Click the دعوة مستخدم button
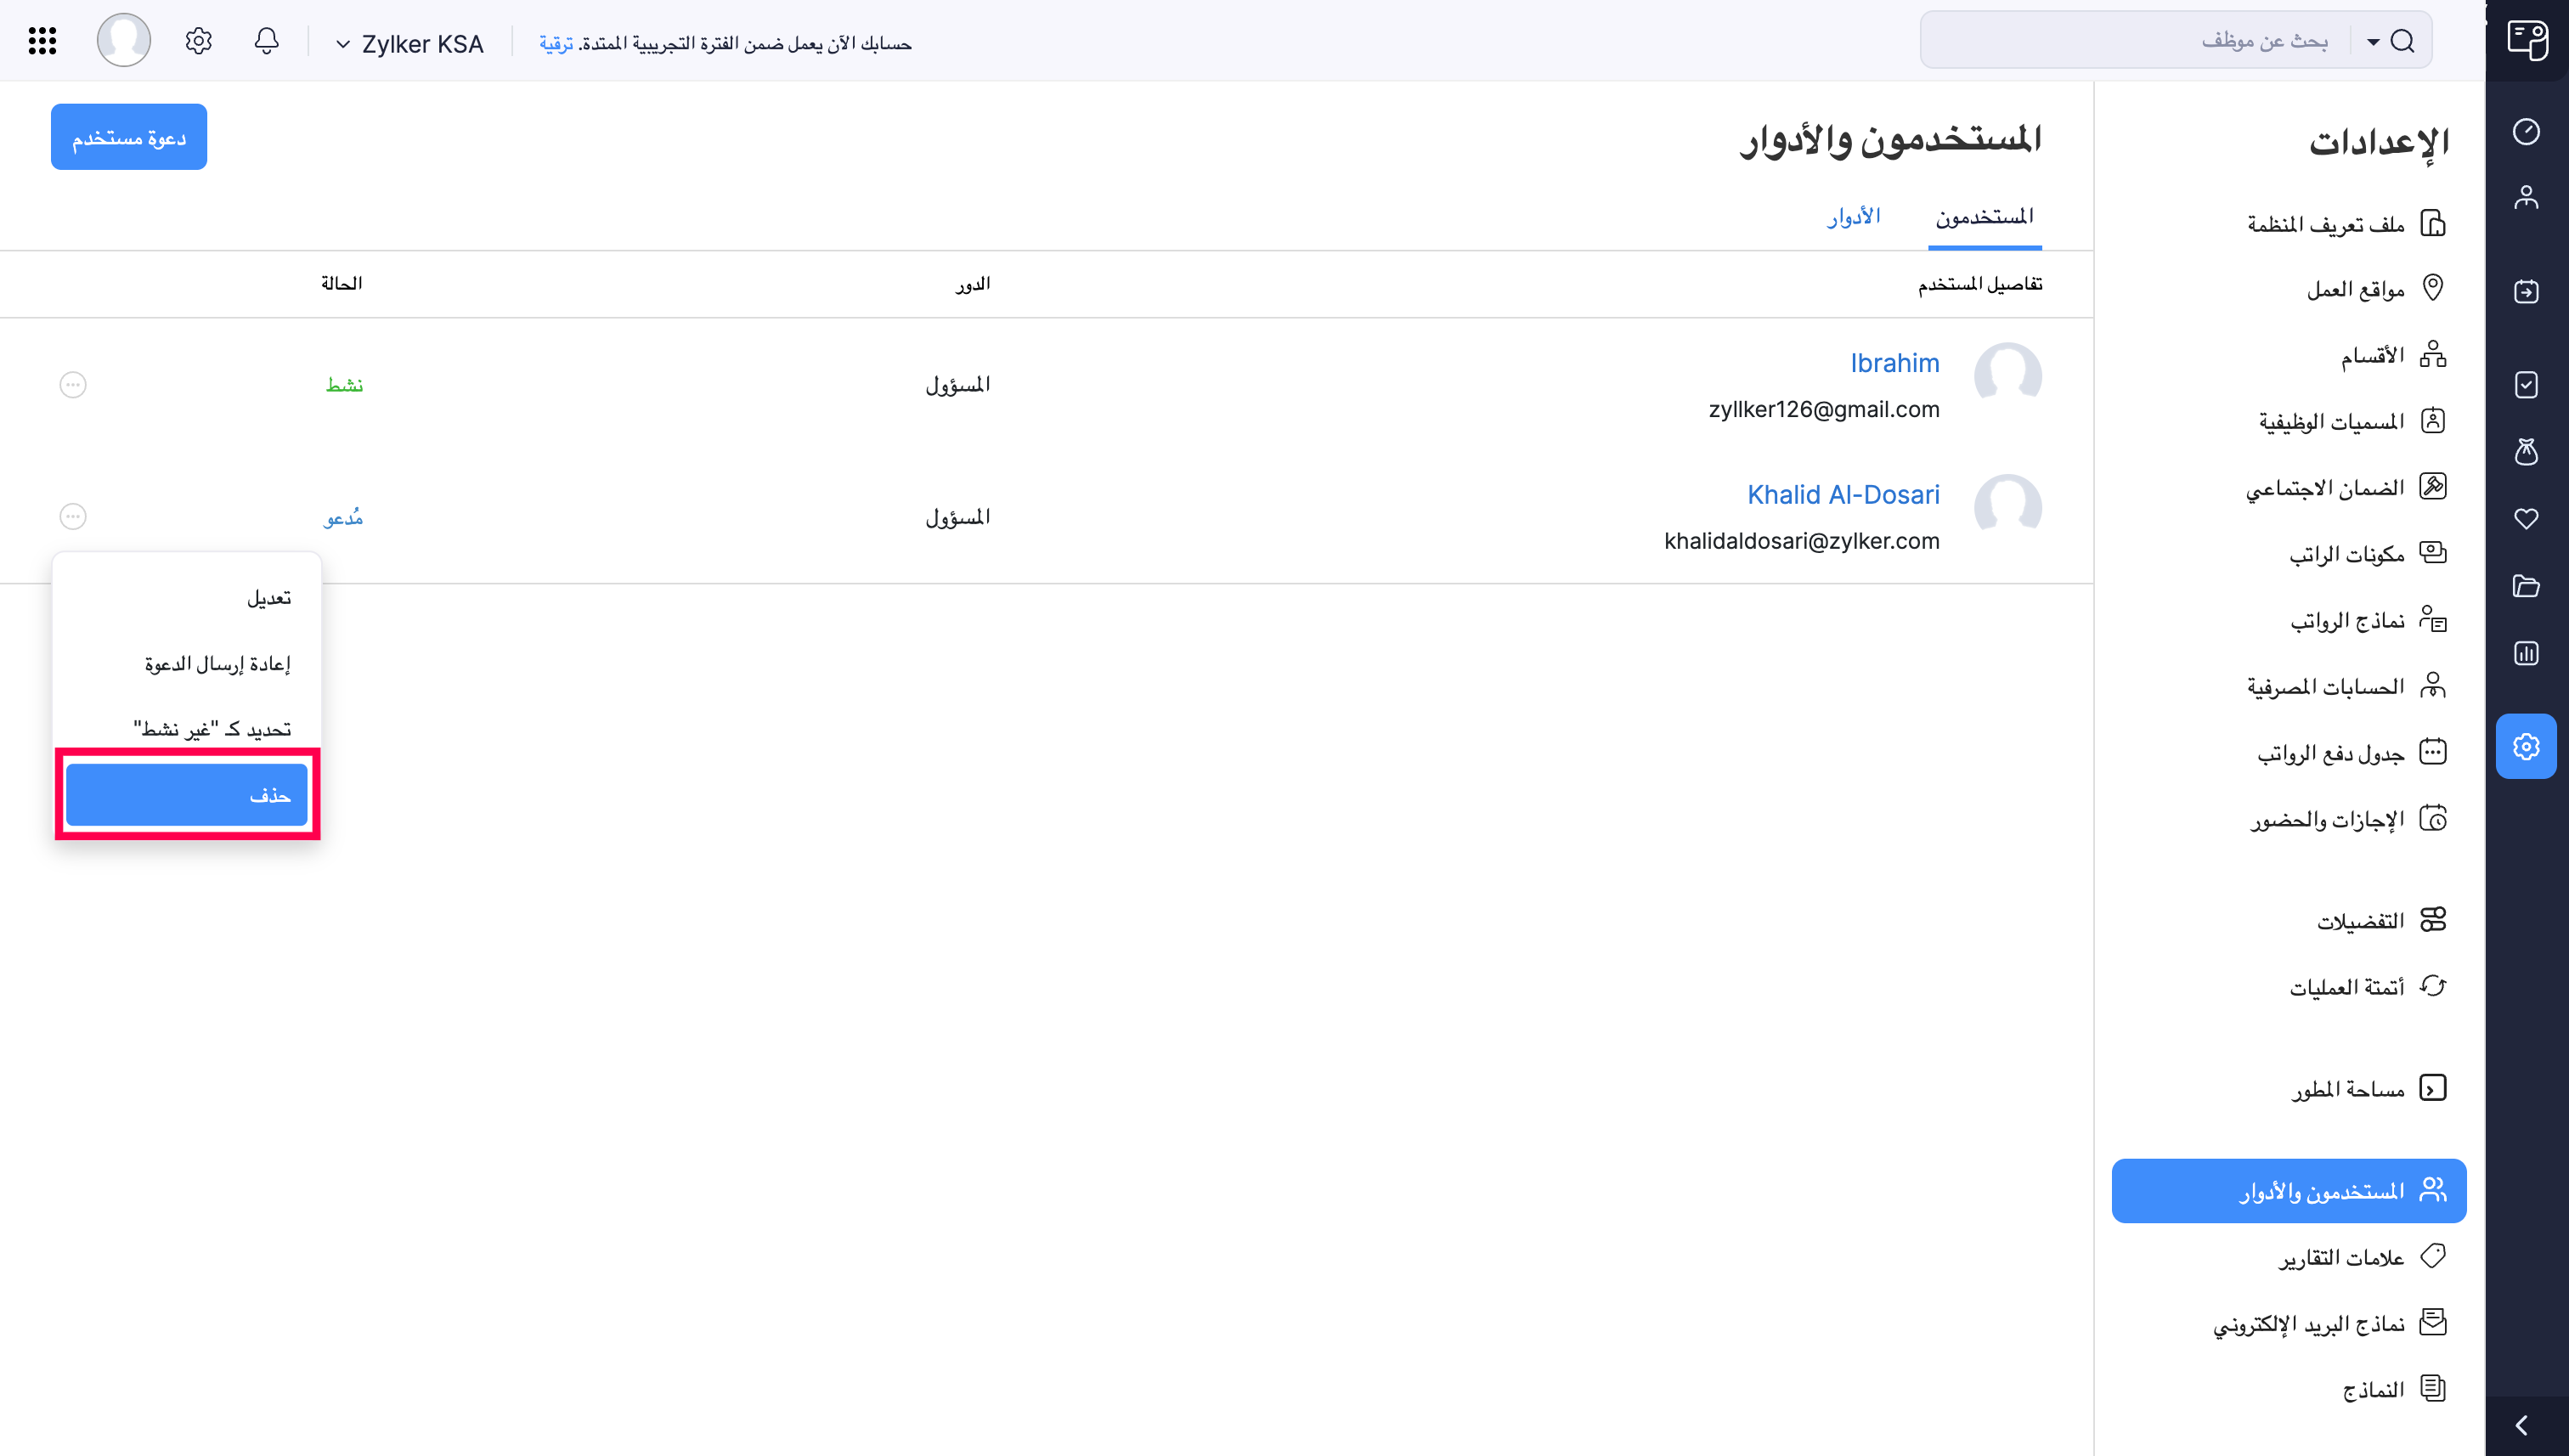This screenshot has height=1456, width=2569. [128, 136]
